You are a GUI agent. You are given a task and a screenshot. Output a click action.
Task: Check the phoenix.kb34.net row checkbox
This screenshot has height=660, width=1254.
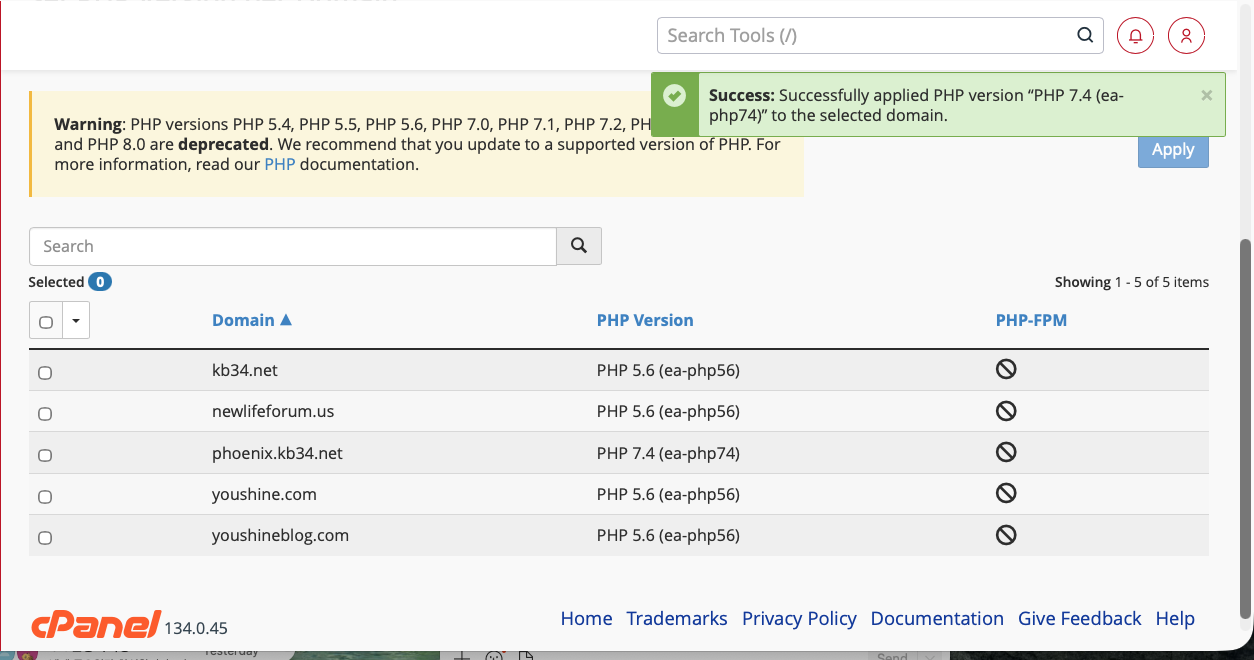coord(45,455)
